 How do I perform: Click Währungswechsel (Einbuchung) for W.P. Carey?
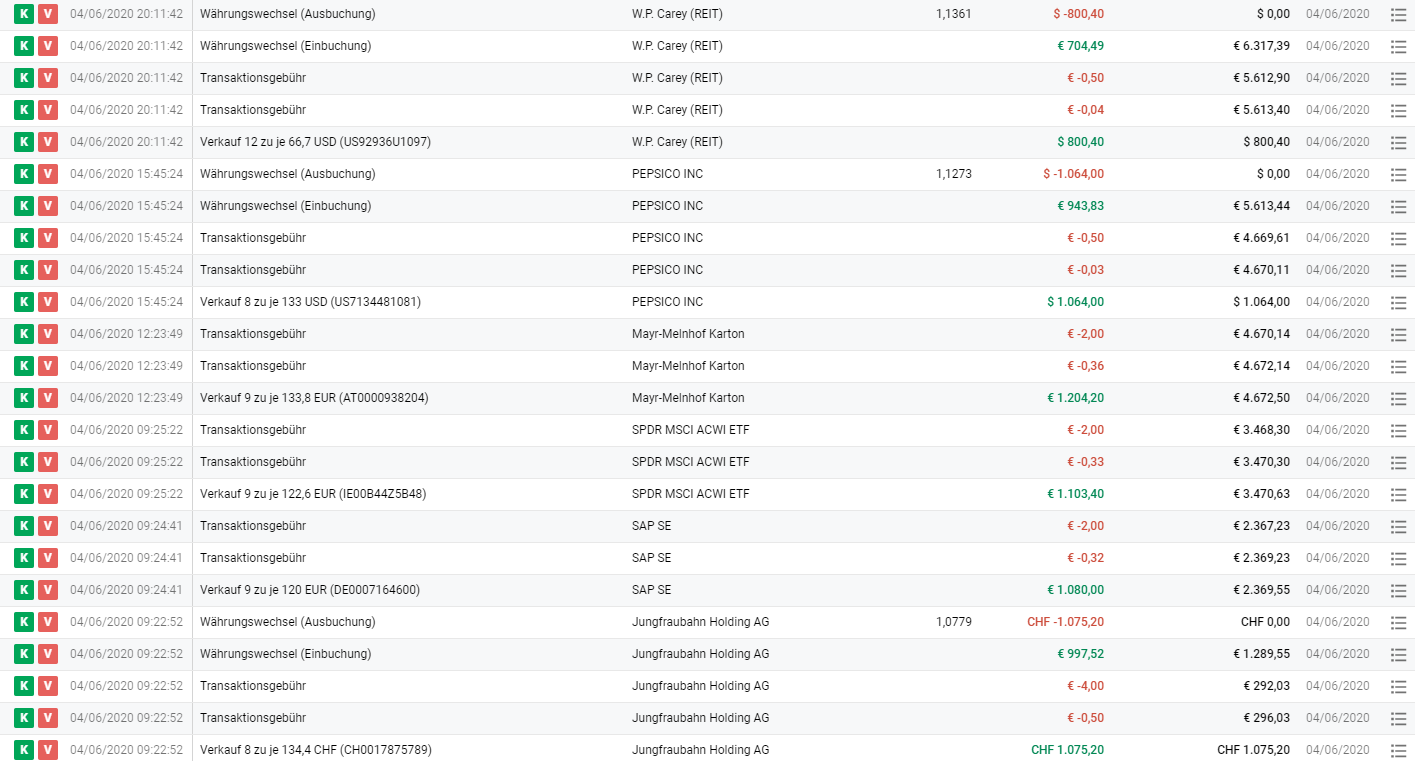[x=285, y=46]
